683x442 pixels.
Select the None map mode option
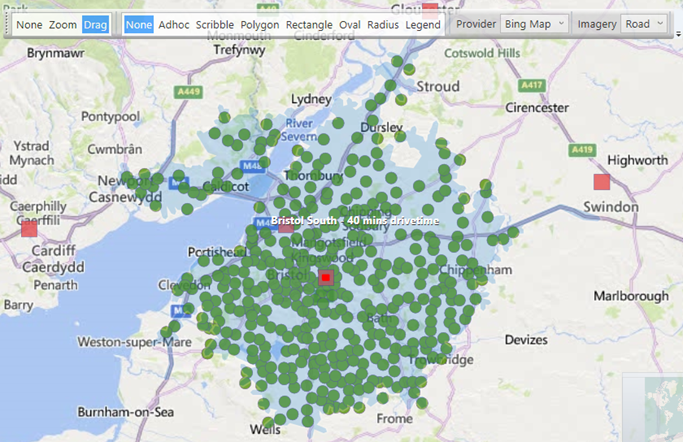(29, 25)
